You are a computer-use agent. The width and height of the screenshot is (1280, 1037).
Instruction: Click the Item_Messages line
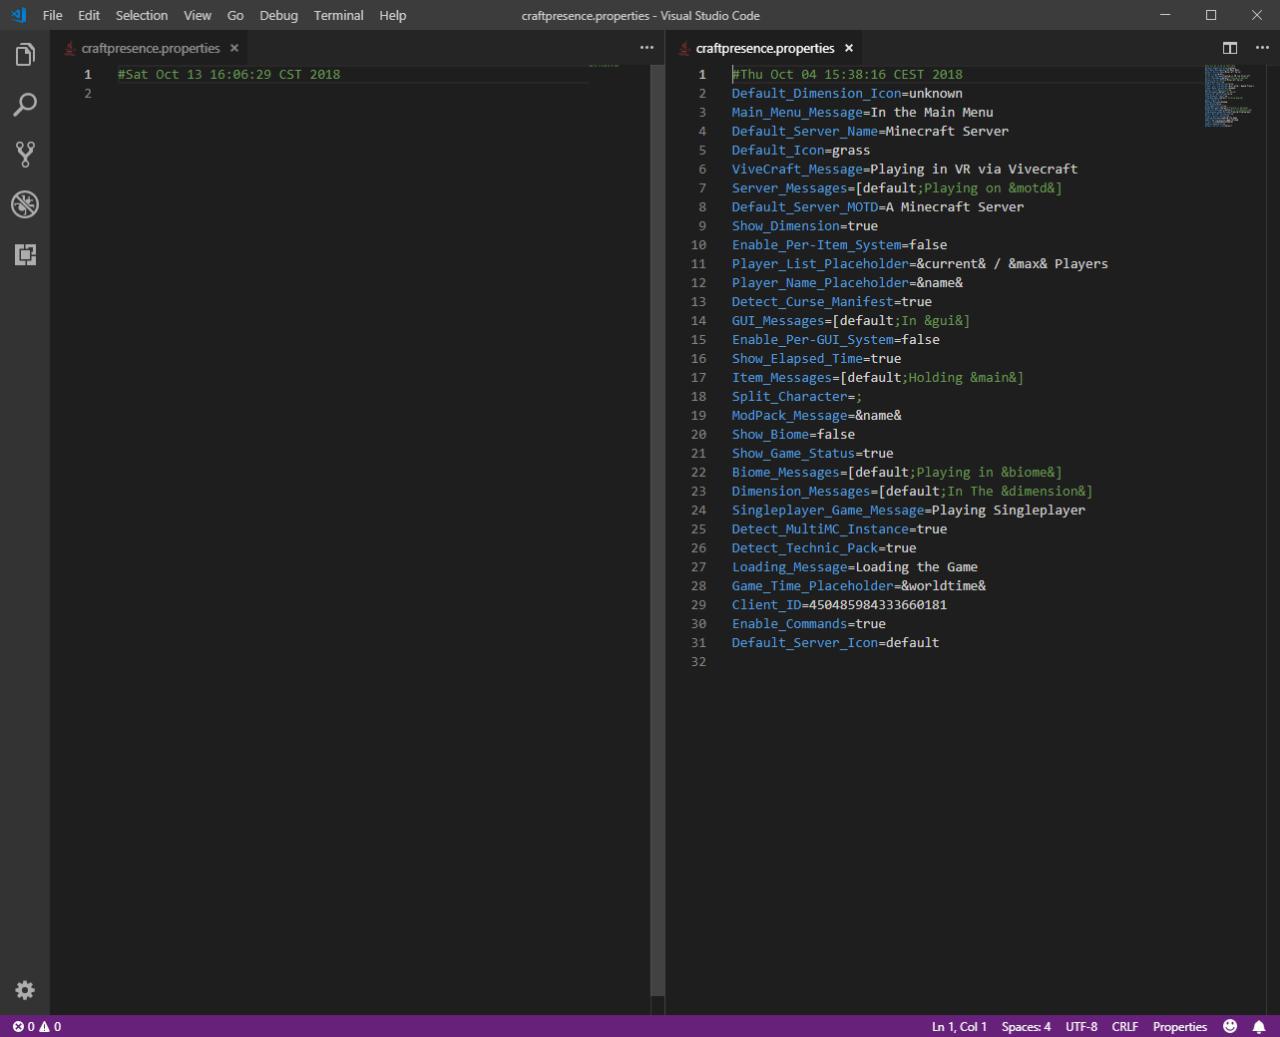pos(877,378)
